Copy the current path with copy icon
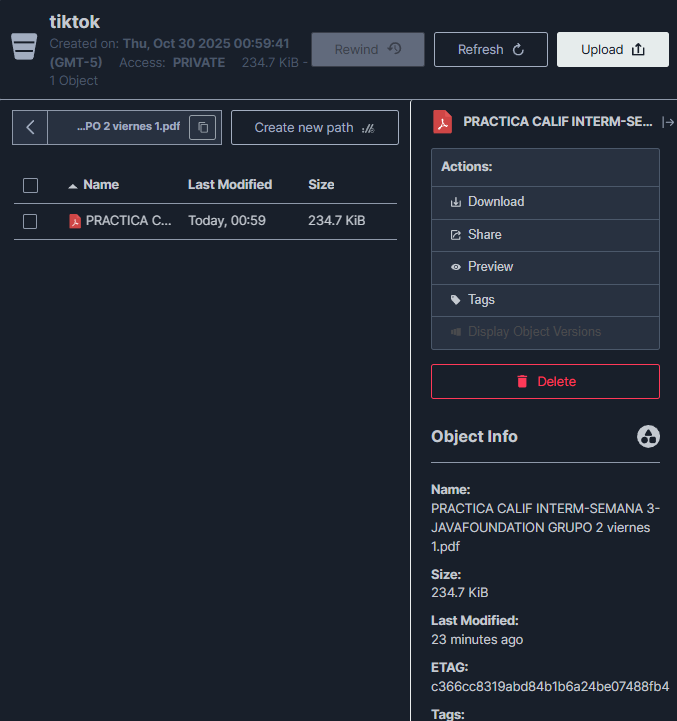Viewport: 677px width, 721px height. click(x=203, y=127)
